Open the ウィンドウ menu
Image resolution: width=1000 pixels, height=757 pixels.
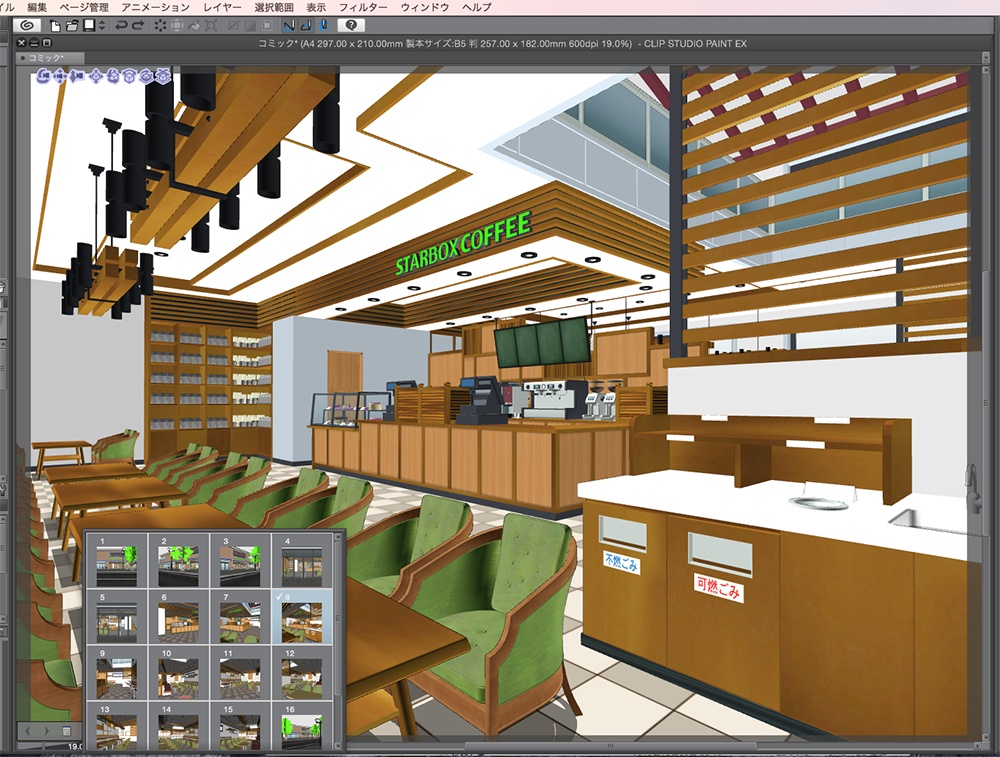pyautogui.click(x=425, y=7)
